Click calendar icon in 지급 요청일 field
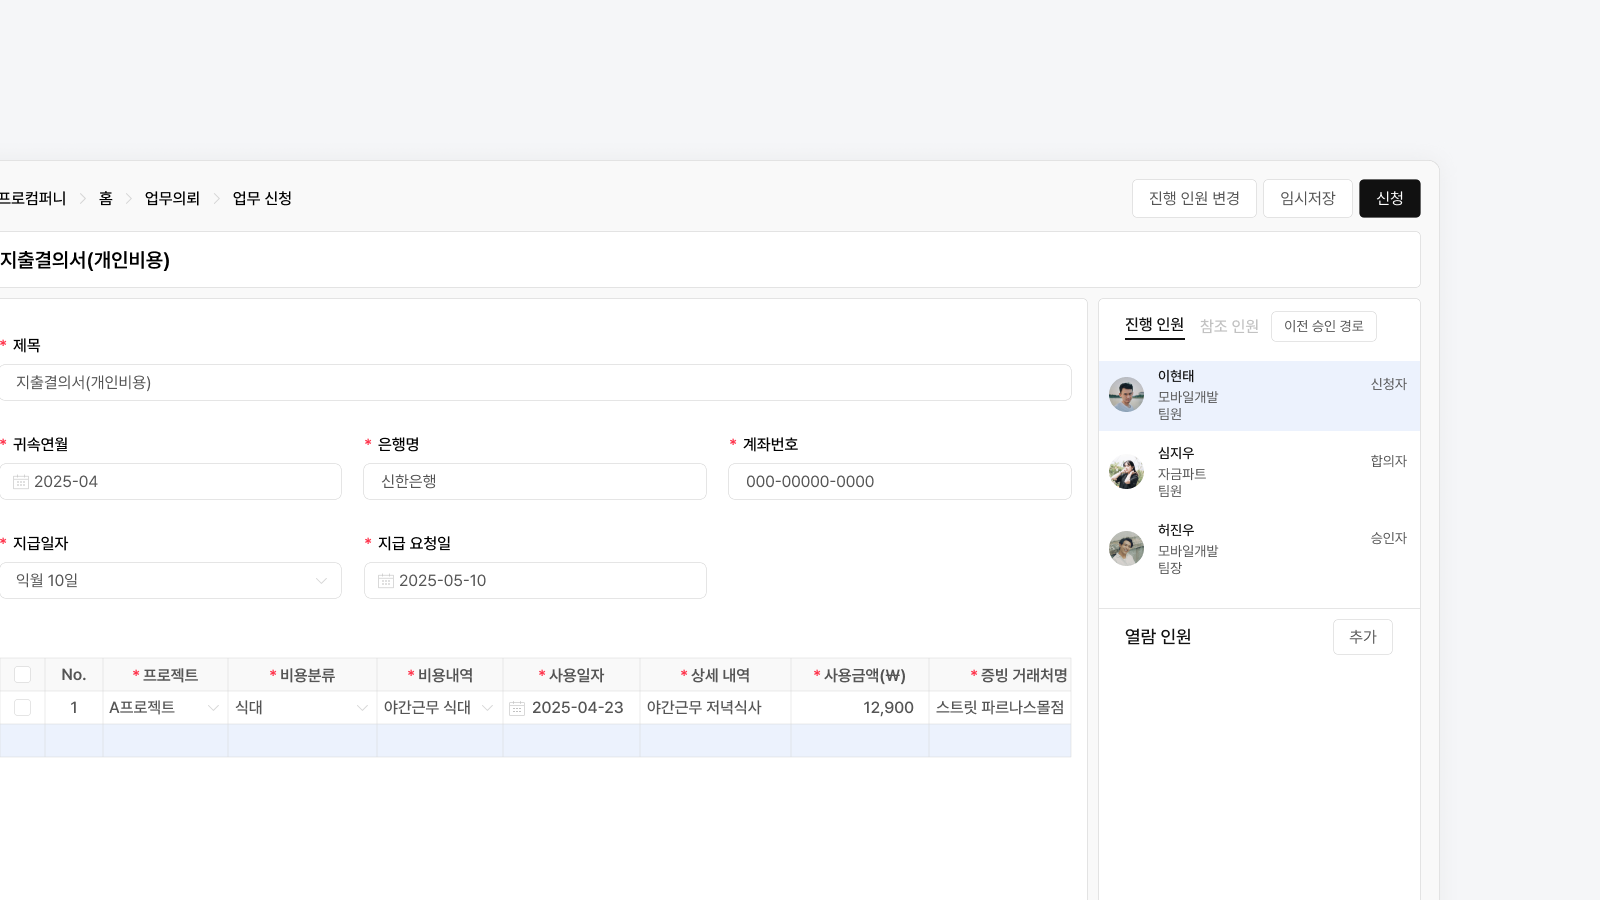1600x900 pixels. click(x=386, y=581)
